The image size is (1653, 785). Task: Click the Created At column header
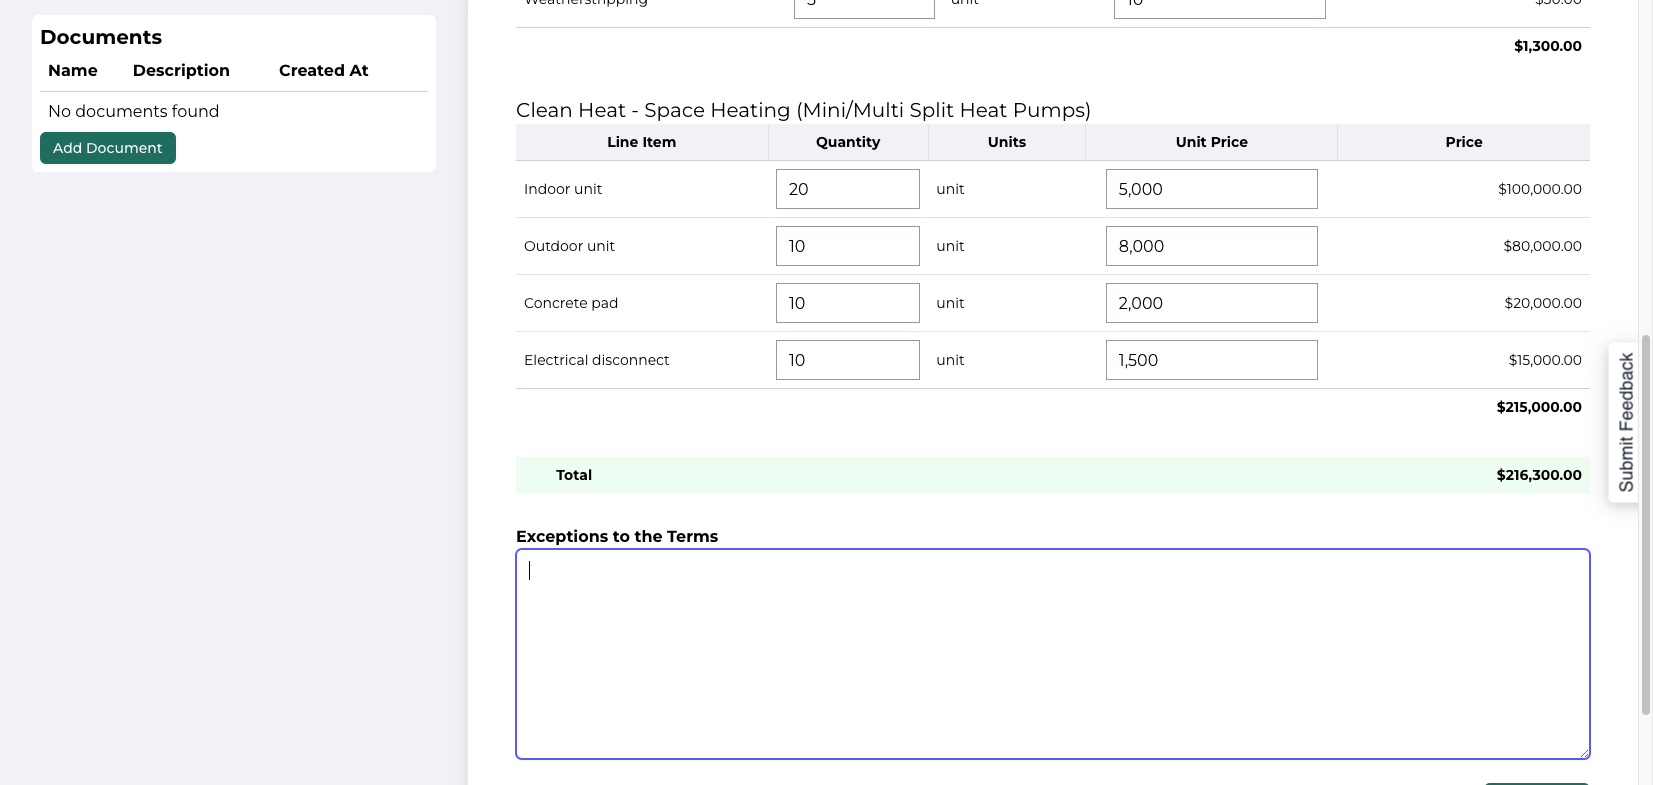324,70
